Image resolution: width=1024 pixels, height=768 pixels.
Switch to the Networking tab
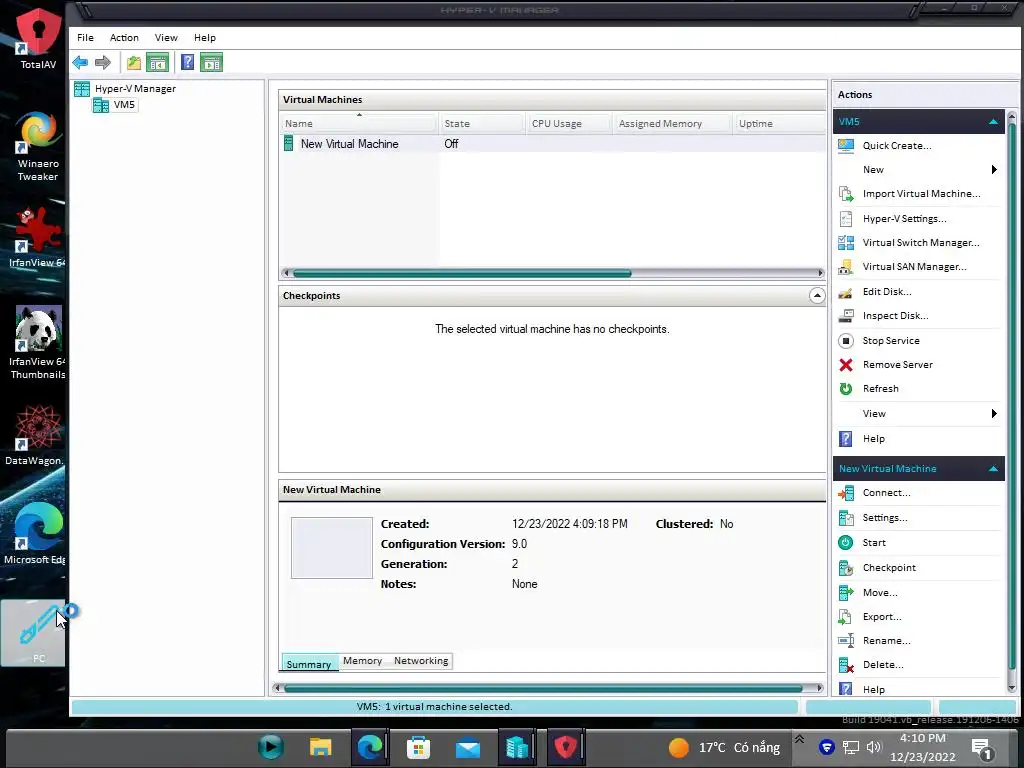(x=421, y=661)
